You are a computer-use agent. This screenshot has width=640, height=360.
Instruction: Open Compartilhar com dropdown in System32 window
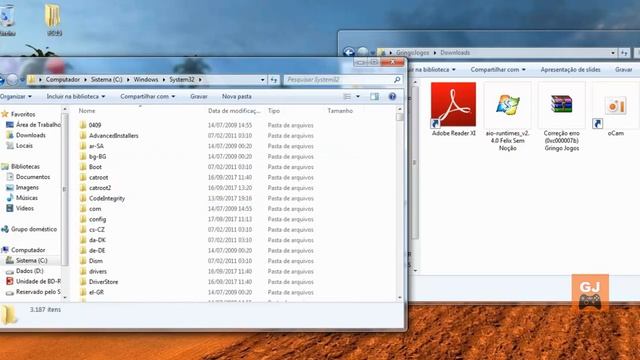pyautogui.click(x=148, y=96)
